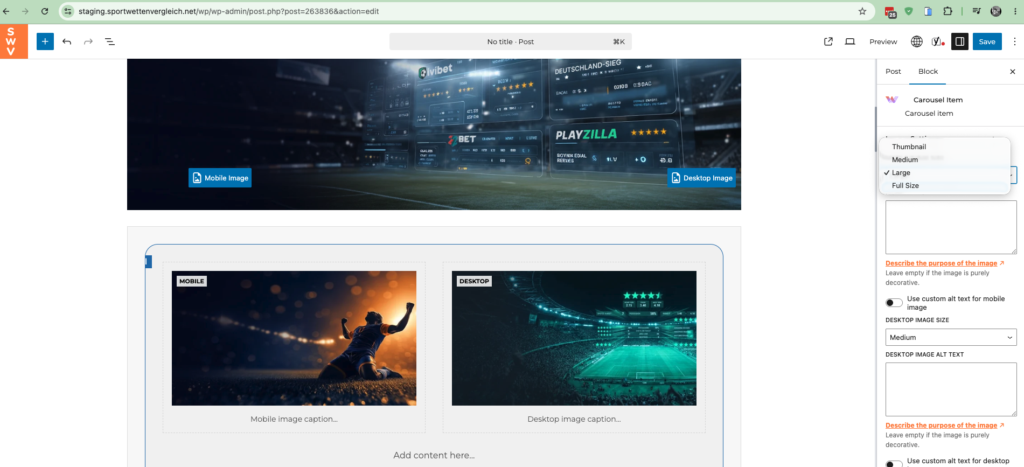Open the post in a new tab
Screen dimensions: 1024x467
828,42
